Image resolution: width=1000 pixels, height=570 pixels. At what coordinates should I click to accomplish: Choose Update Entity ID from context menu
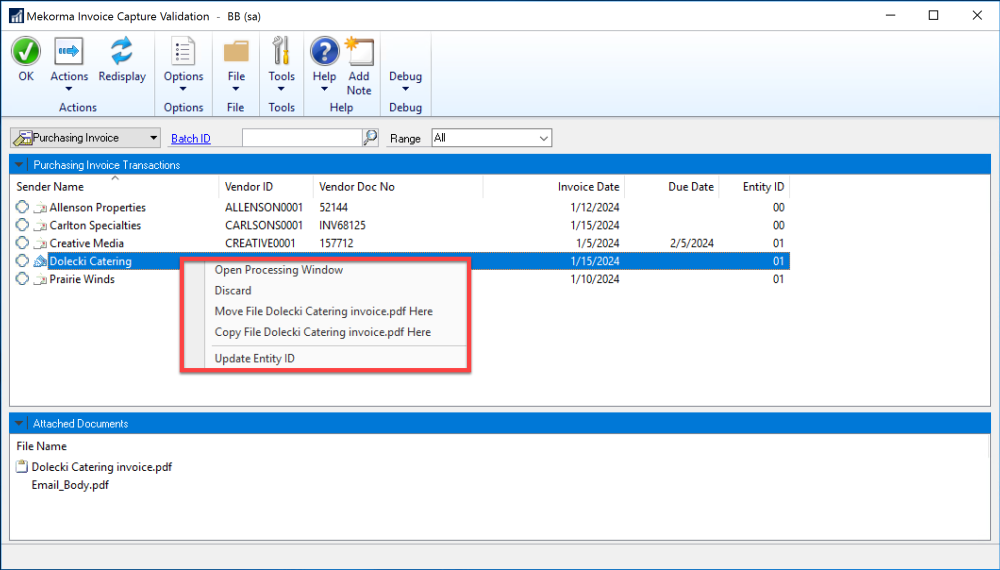coord(254,358)
